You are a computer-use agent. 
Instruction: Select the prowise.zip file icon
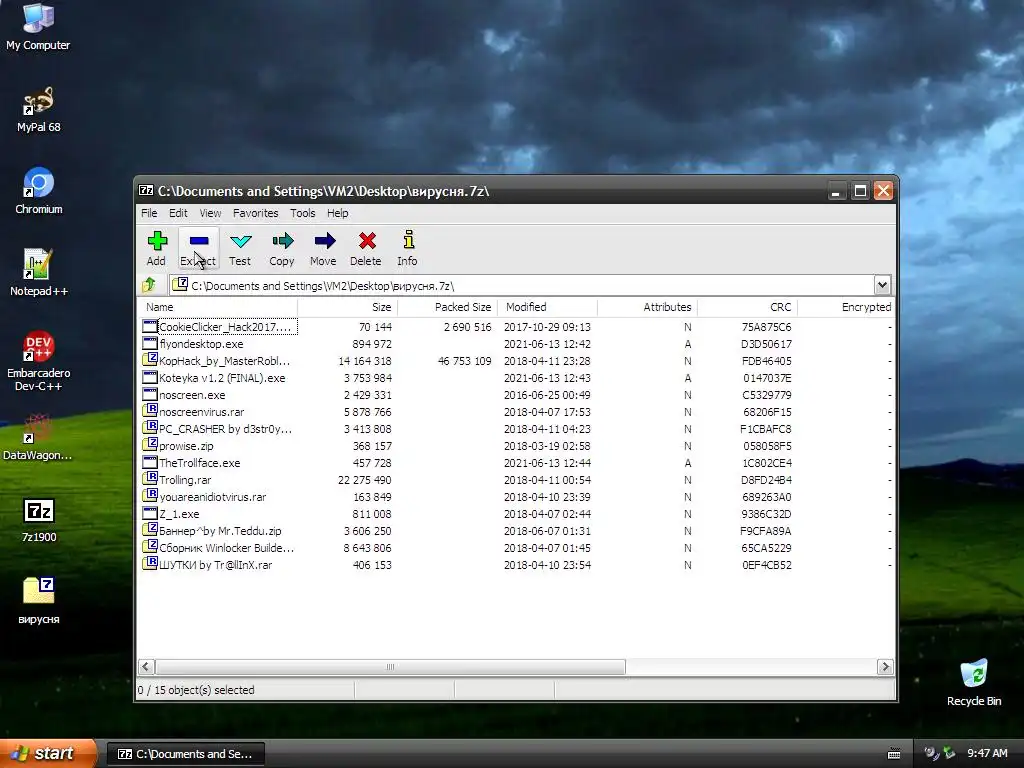pyautogui.click(x=150, y=445)
